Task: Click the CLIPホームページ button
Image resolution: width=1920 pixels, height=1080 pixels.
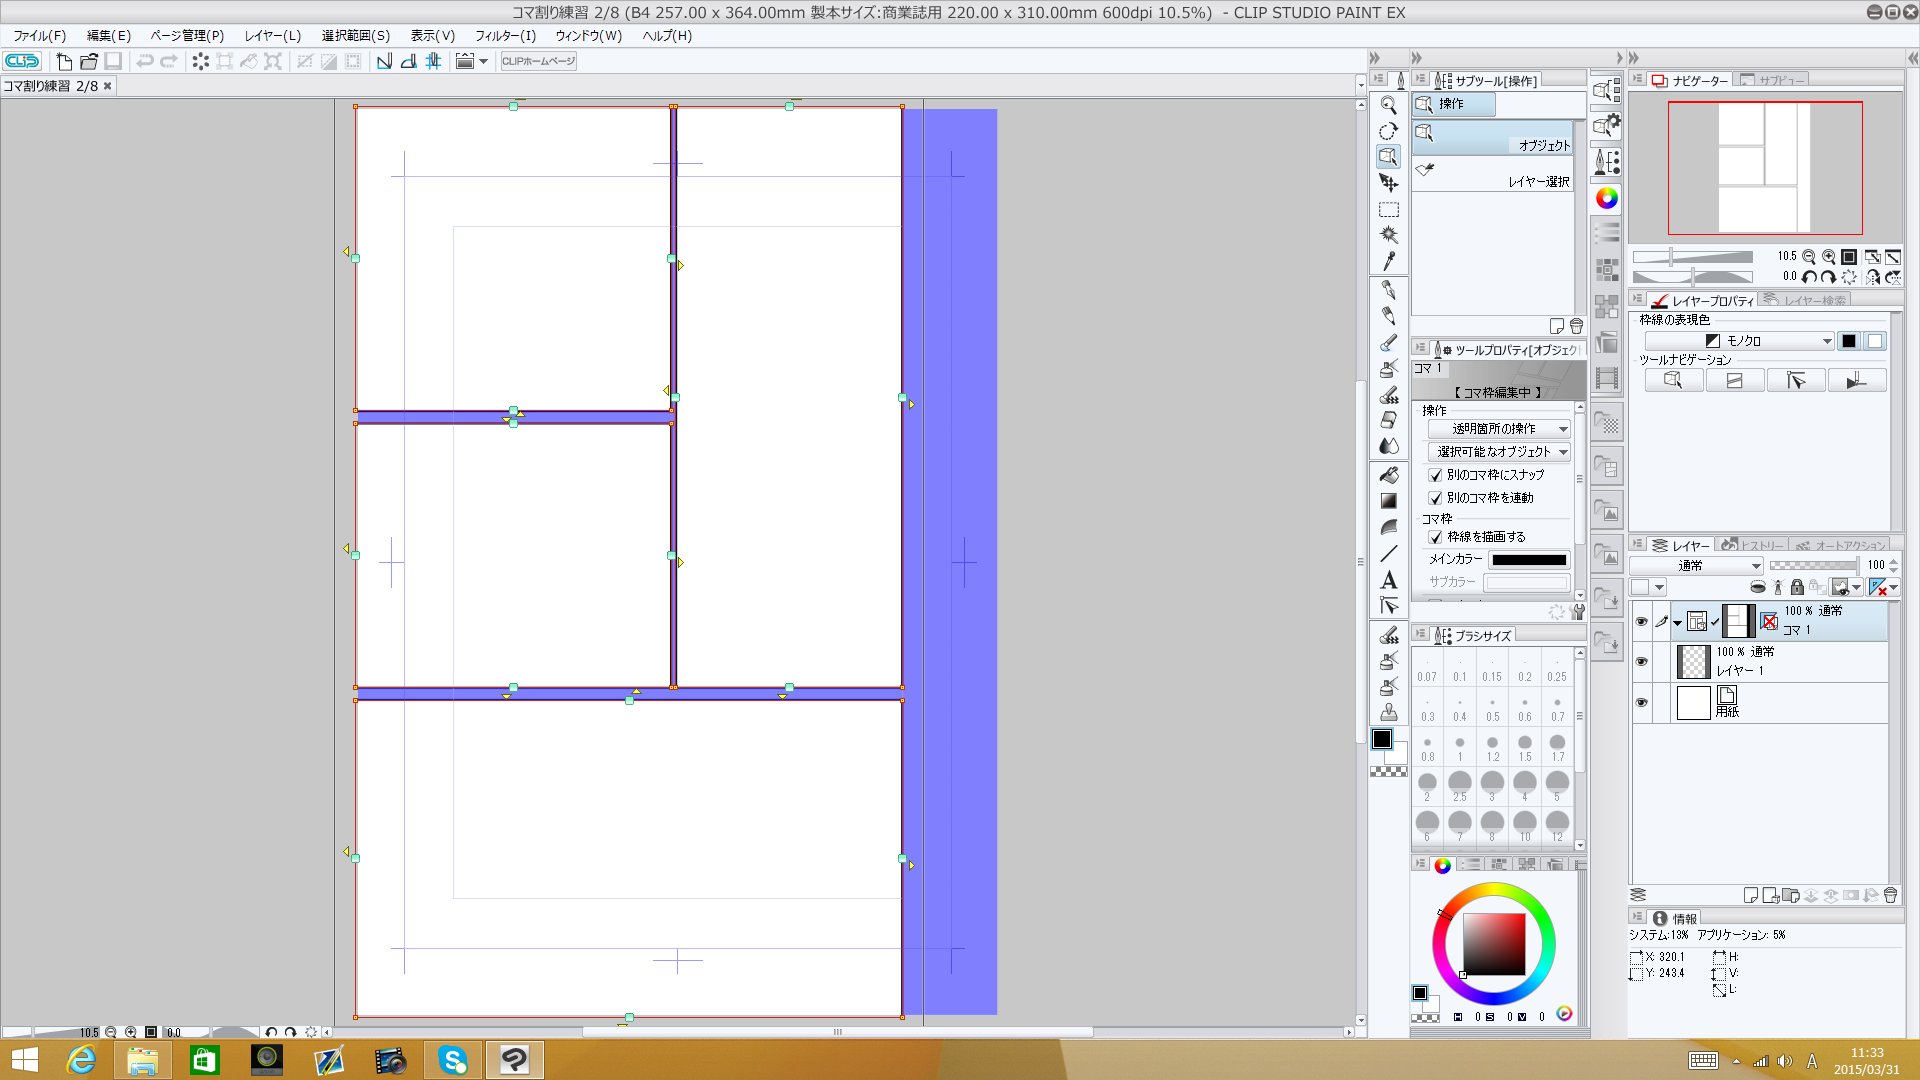Action: [538, 62]
